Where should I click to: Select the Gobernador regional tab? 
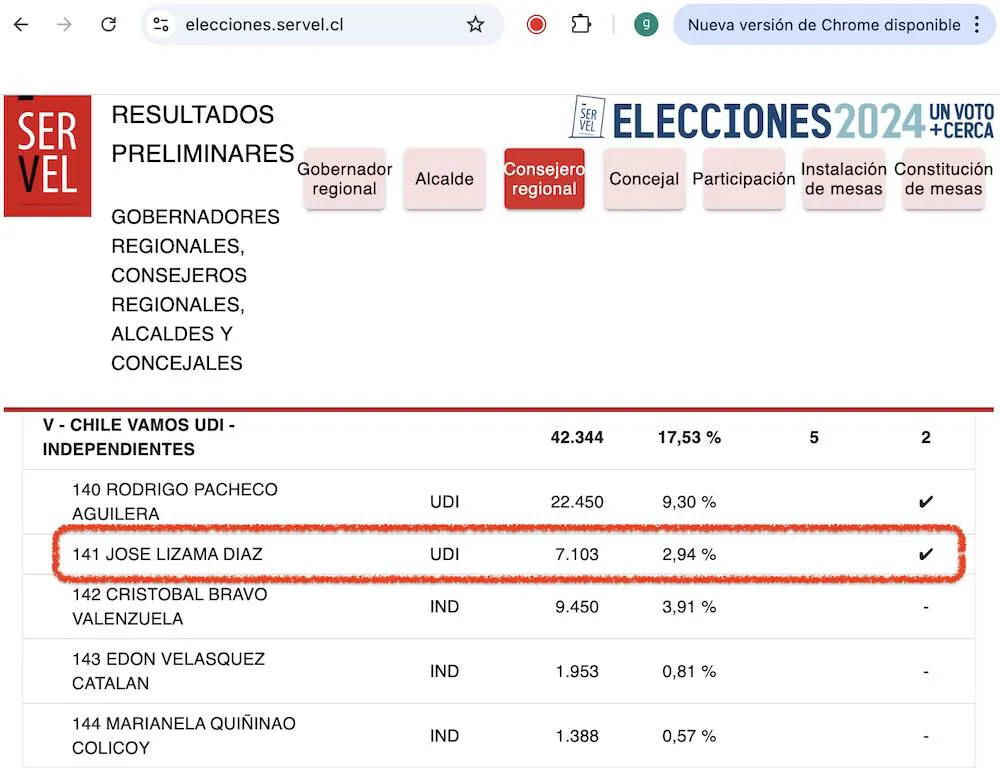click(344, 179)
